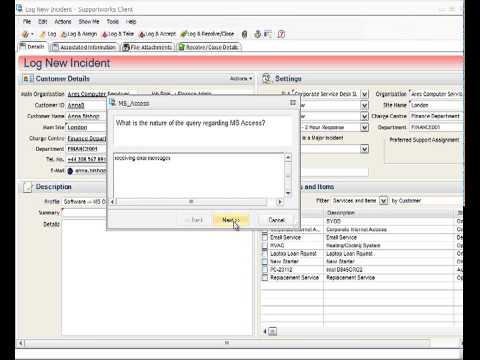Click the Charge Centre Finance Department field
This screenshot has height=360, width=480.
(436, 116)
